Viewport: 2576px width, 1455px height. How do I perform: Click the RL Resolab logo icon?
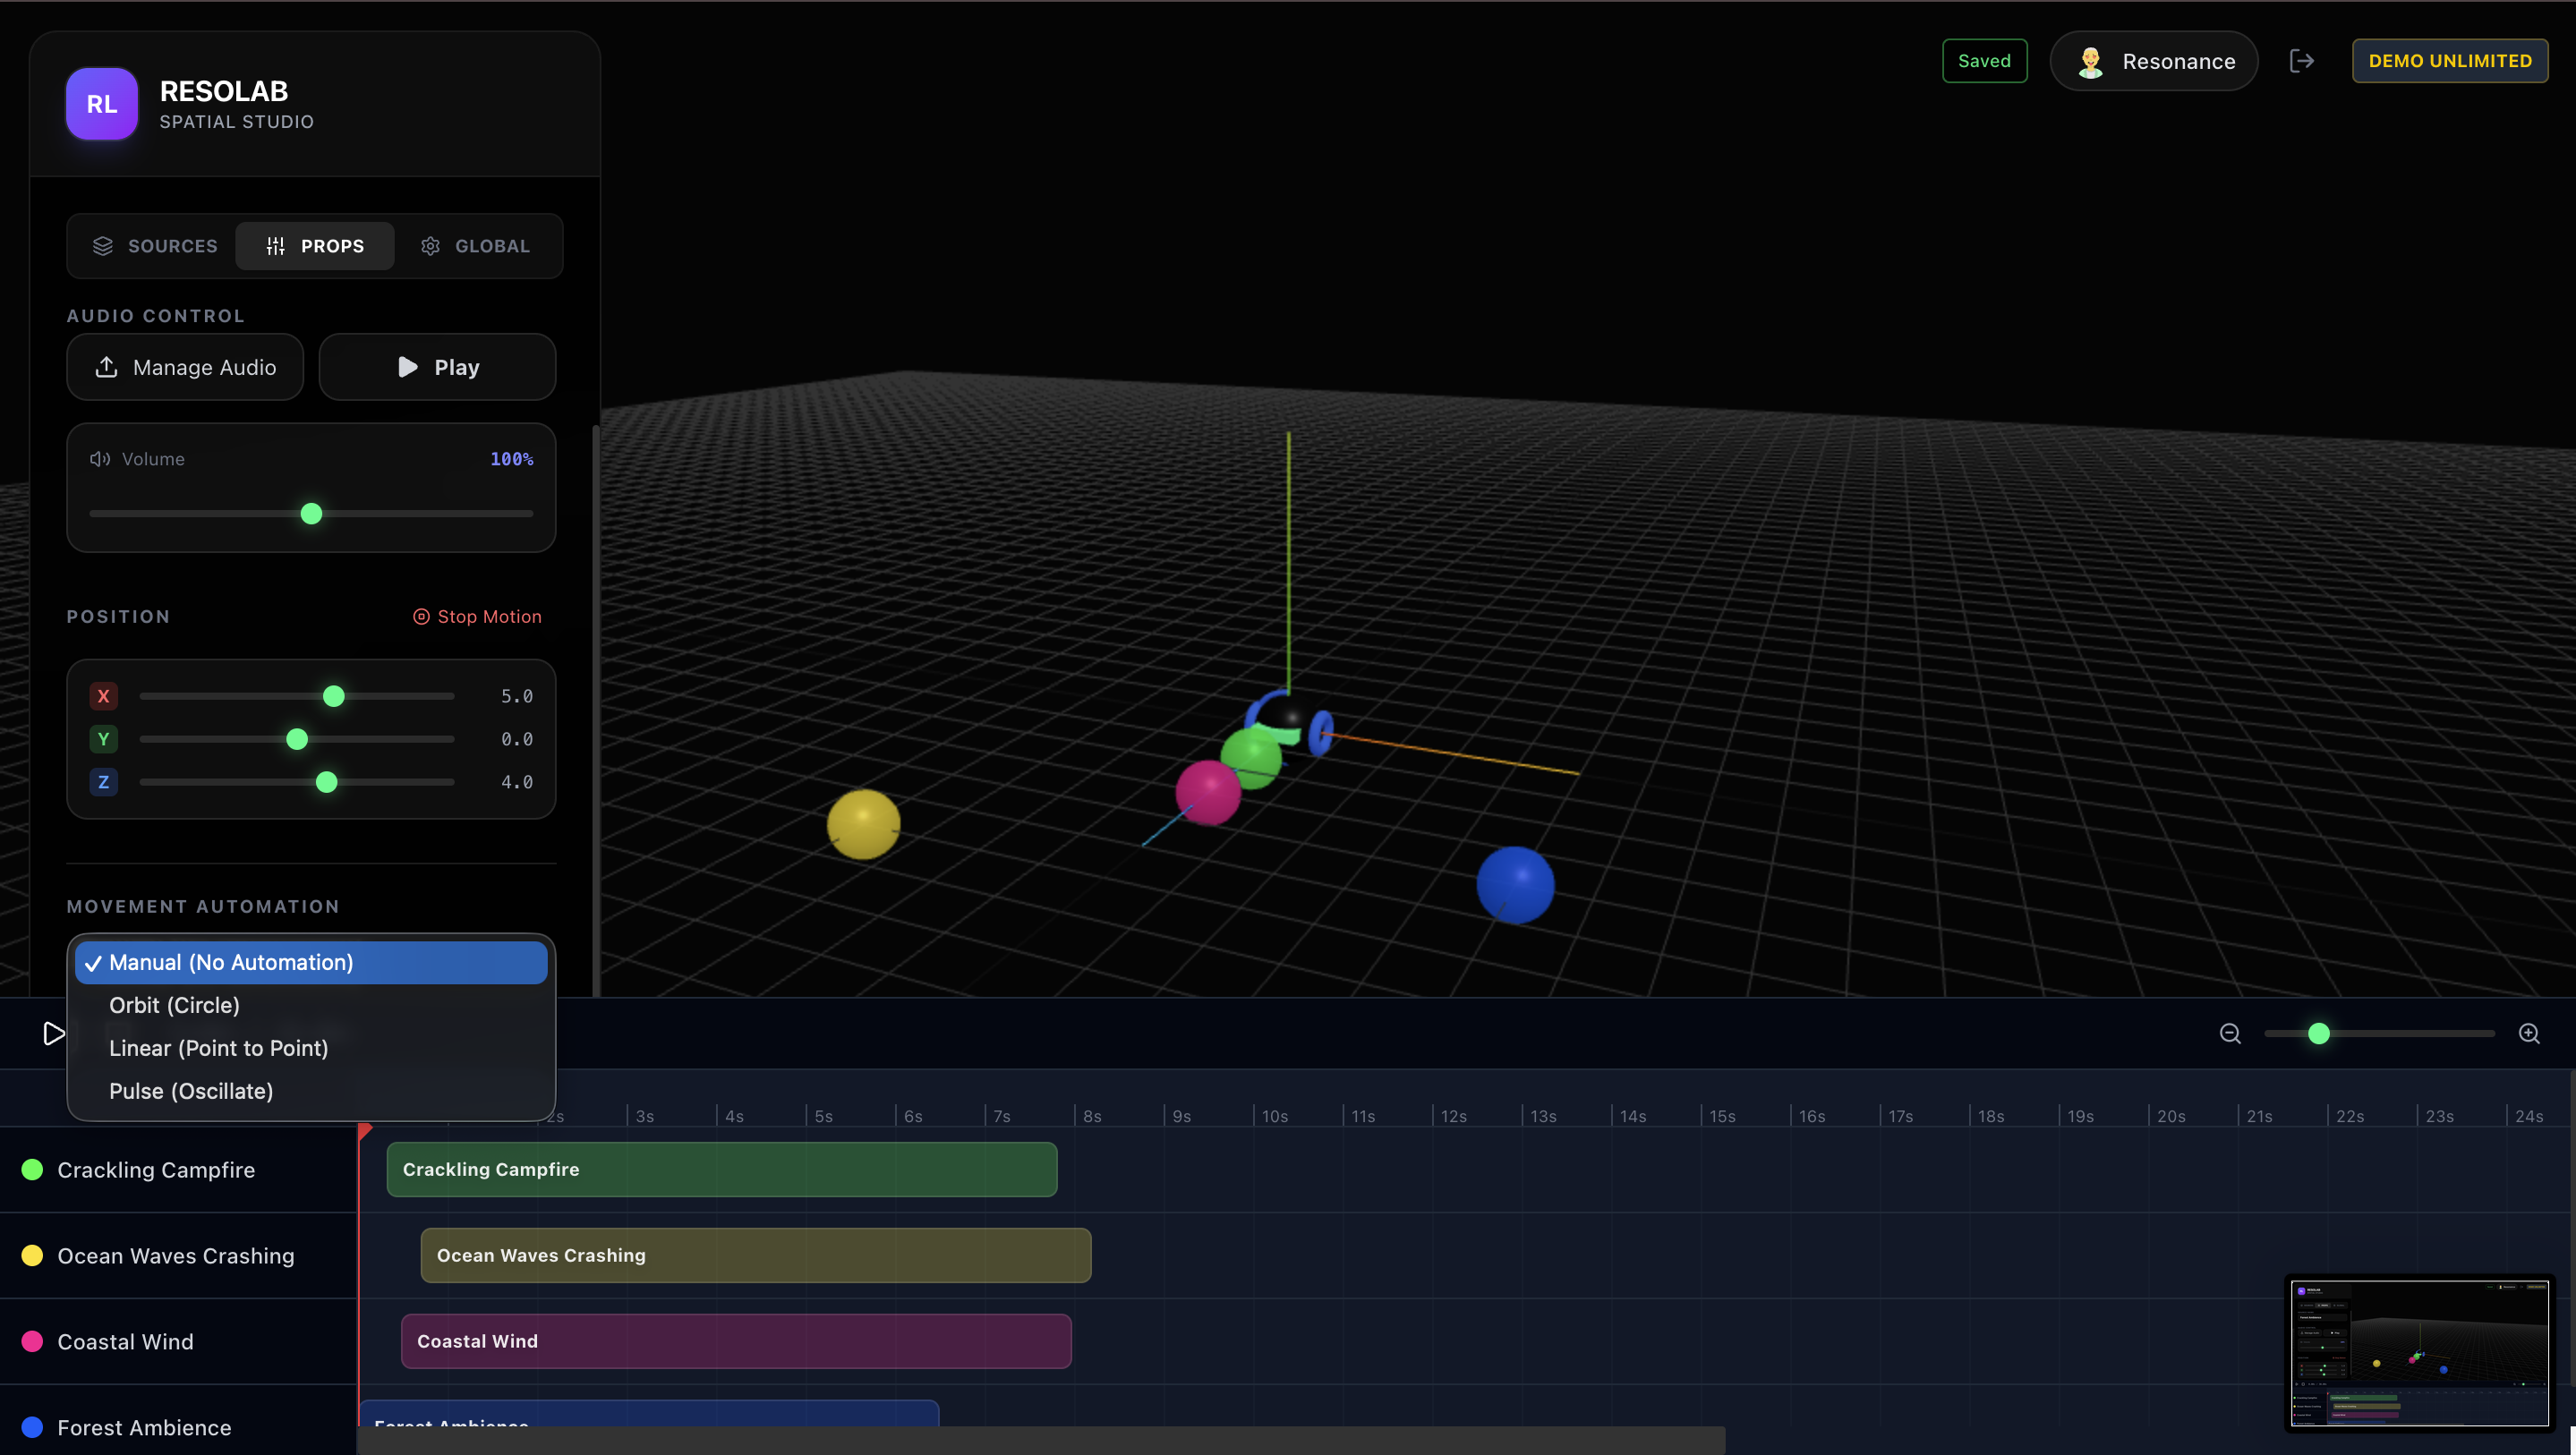tap(101, 104)
